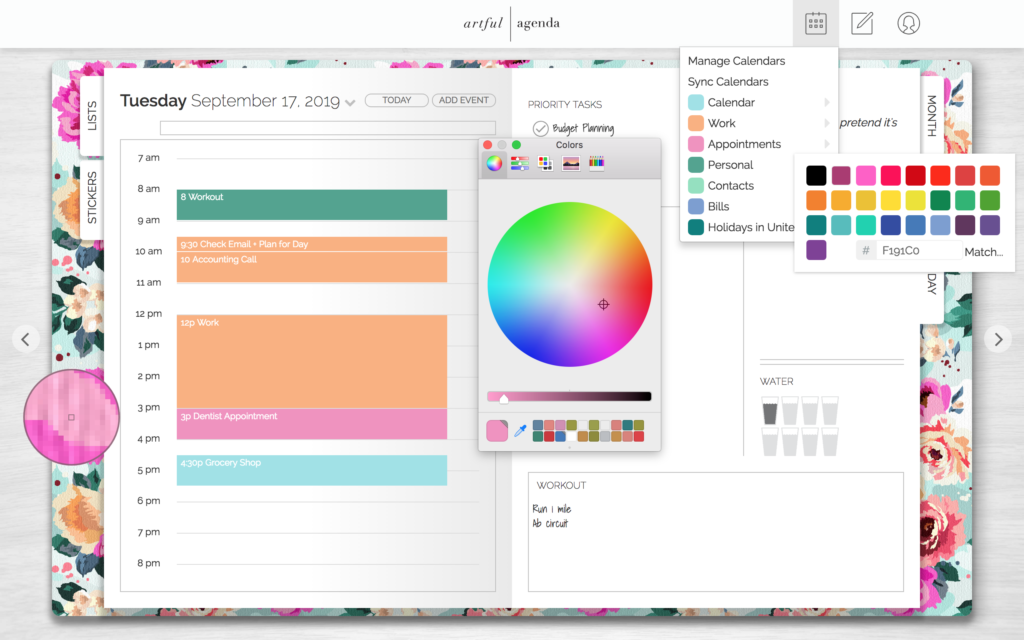Open the LISTS side tab

tap(92, 116)
